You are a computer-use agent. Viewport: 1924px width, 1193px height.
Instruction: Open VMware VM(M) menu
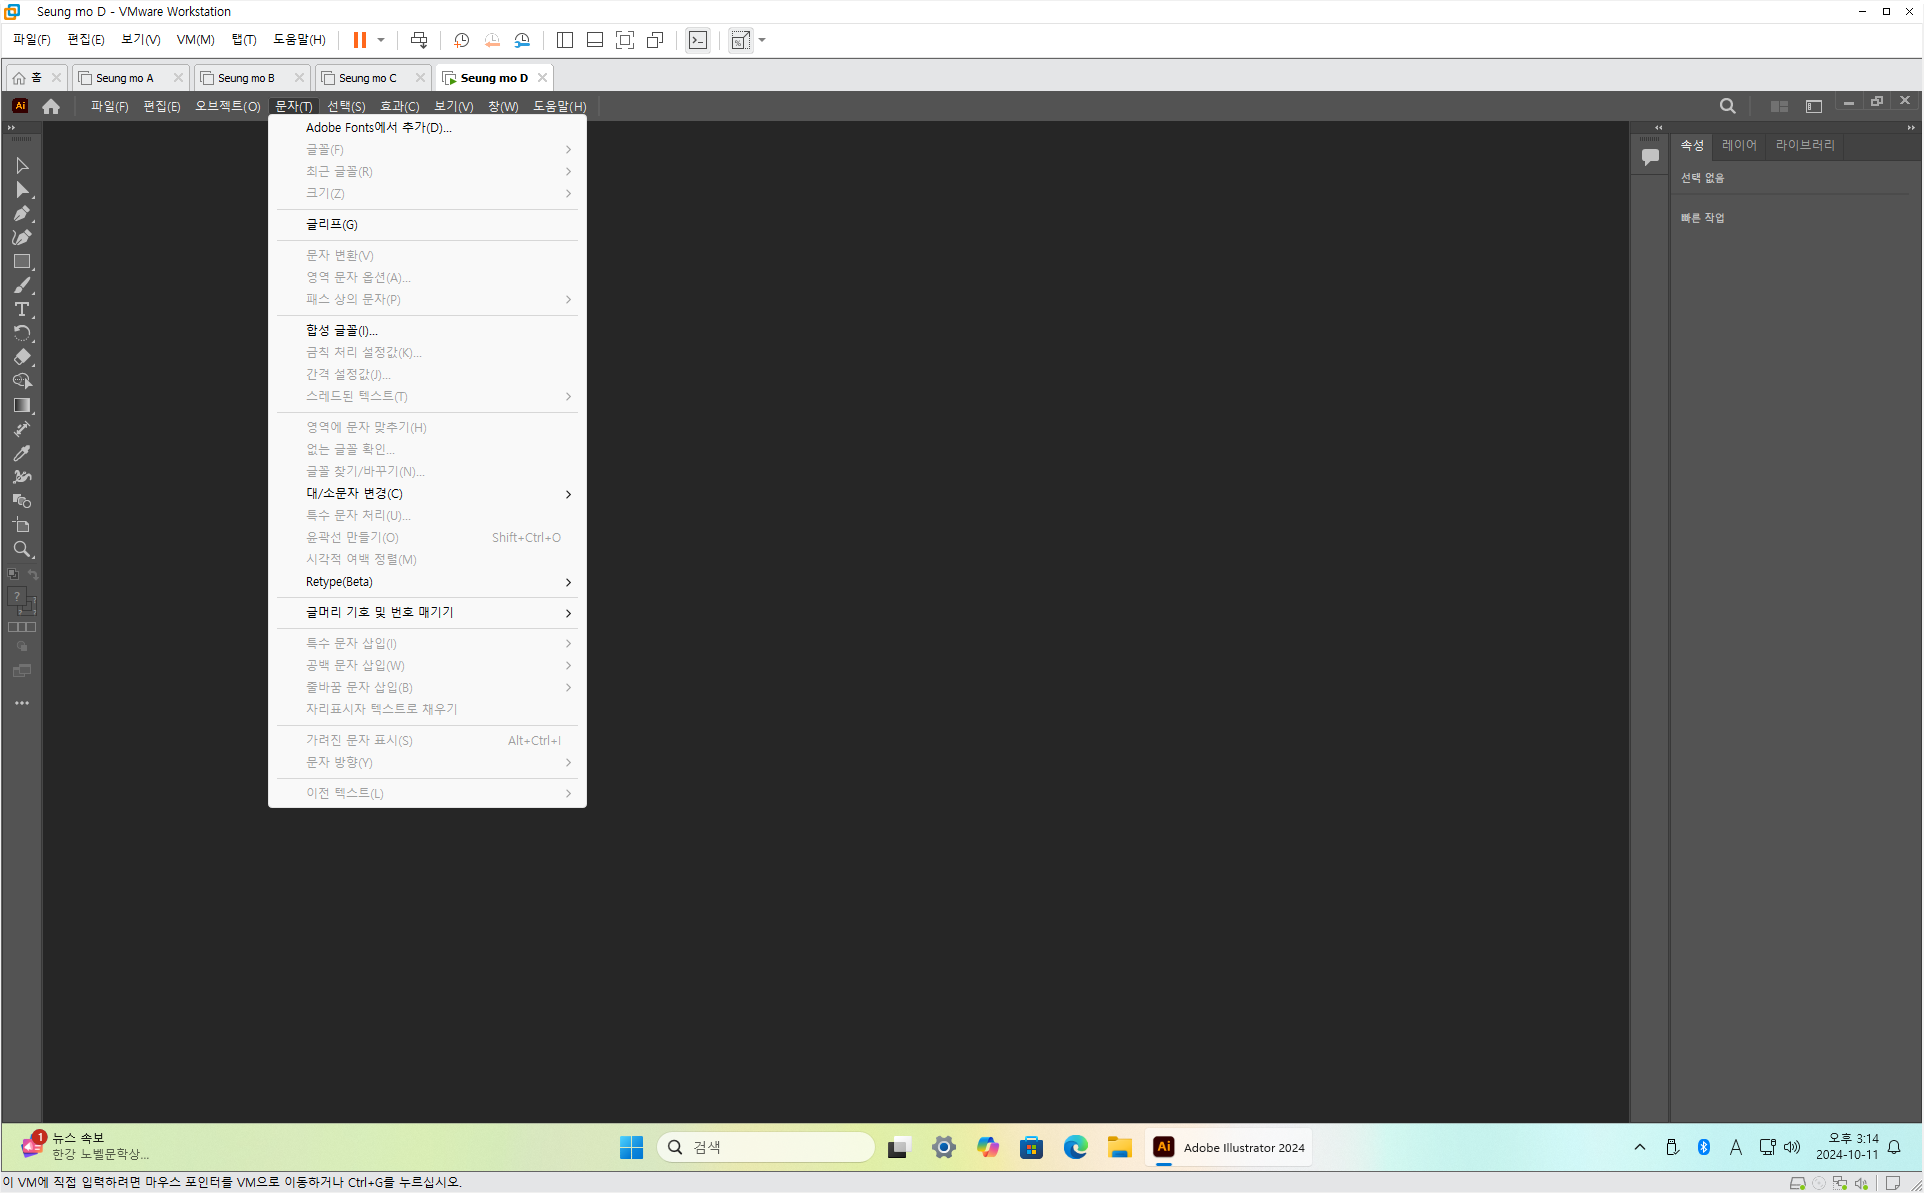[195, 40]
